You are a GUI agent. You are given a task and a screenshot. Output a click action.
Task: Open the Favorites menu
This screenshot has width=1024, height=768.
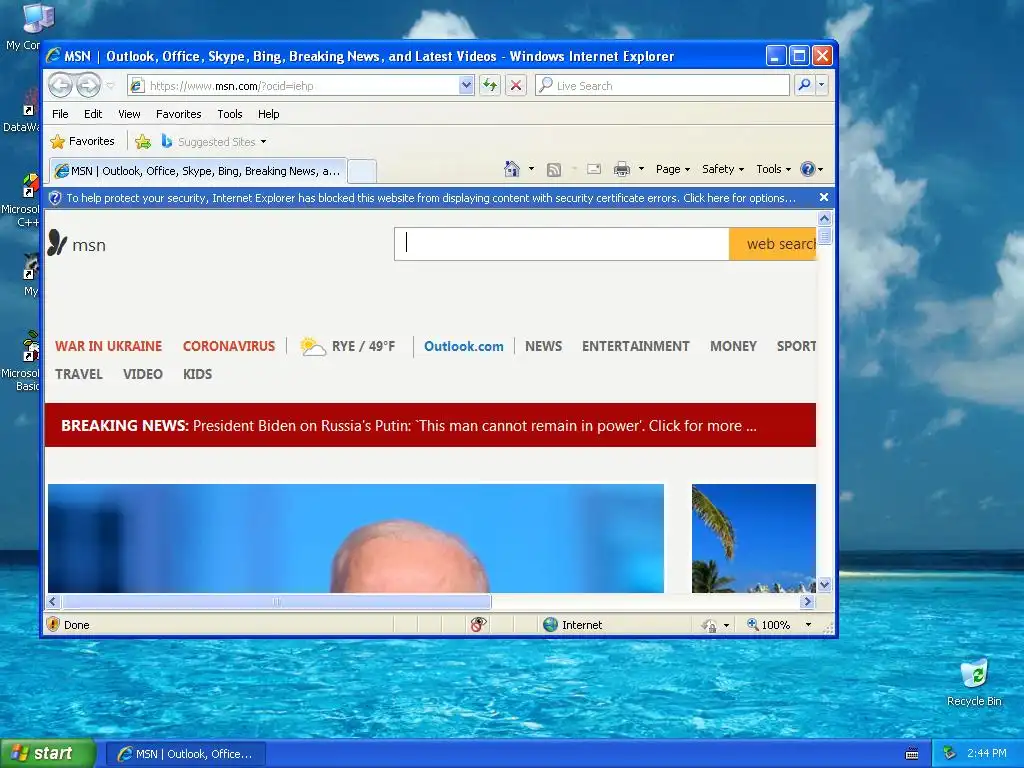(178, 114)
